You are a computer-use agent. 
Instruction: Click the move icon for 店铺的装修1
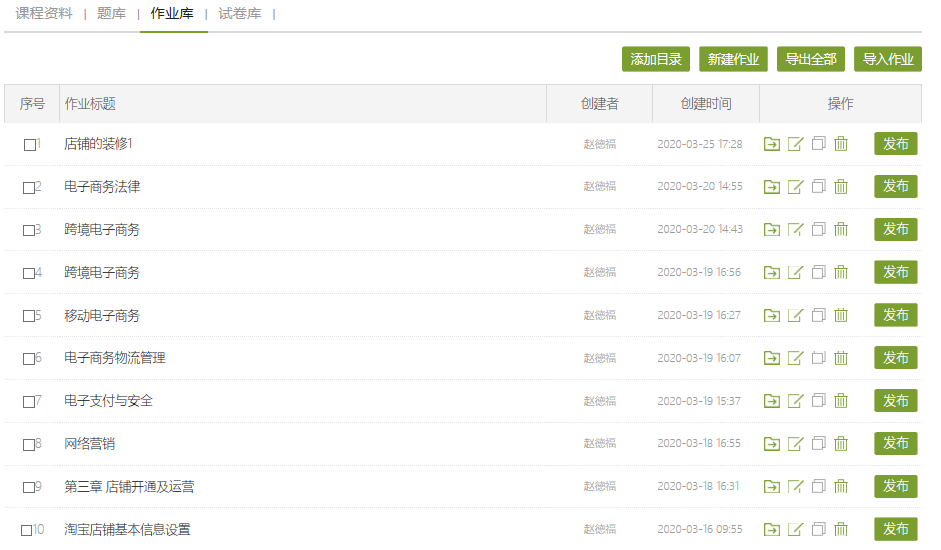[771, 144]
